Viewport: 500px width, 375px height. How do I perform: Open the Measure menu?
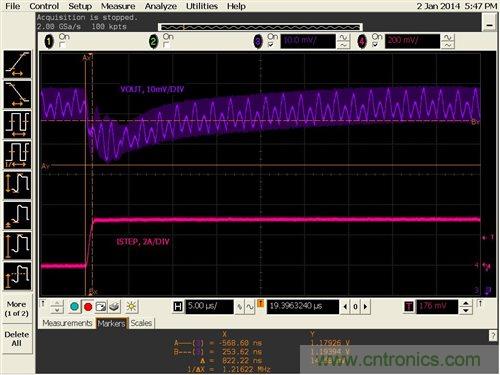(118, 6)
